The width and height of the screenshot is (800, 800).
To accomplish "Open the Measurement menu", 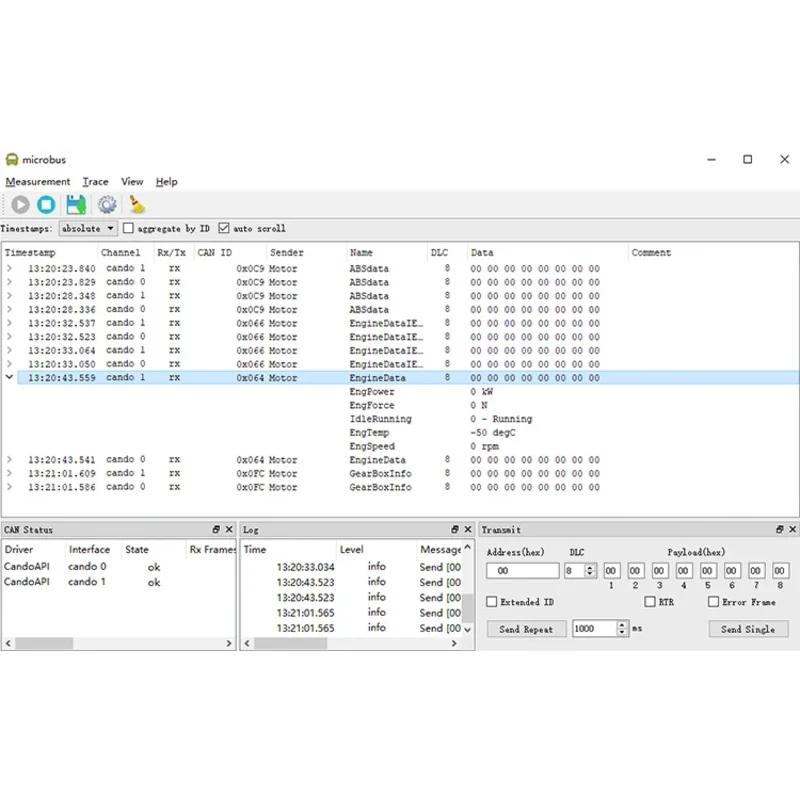I will point(38,182).
